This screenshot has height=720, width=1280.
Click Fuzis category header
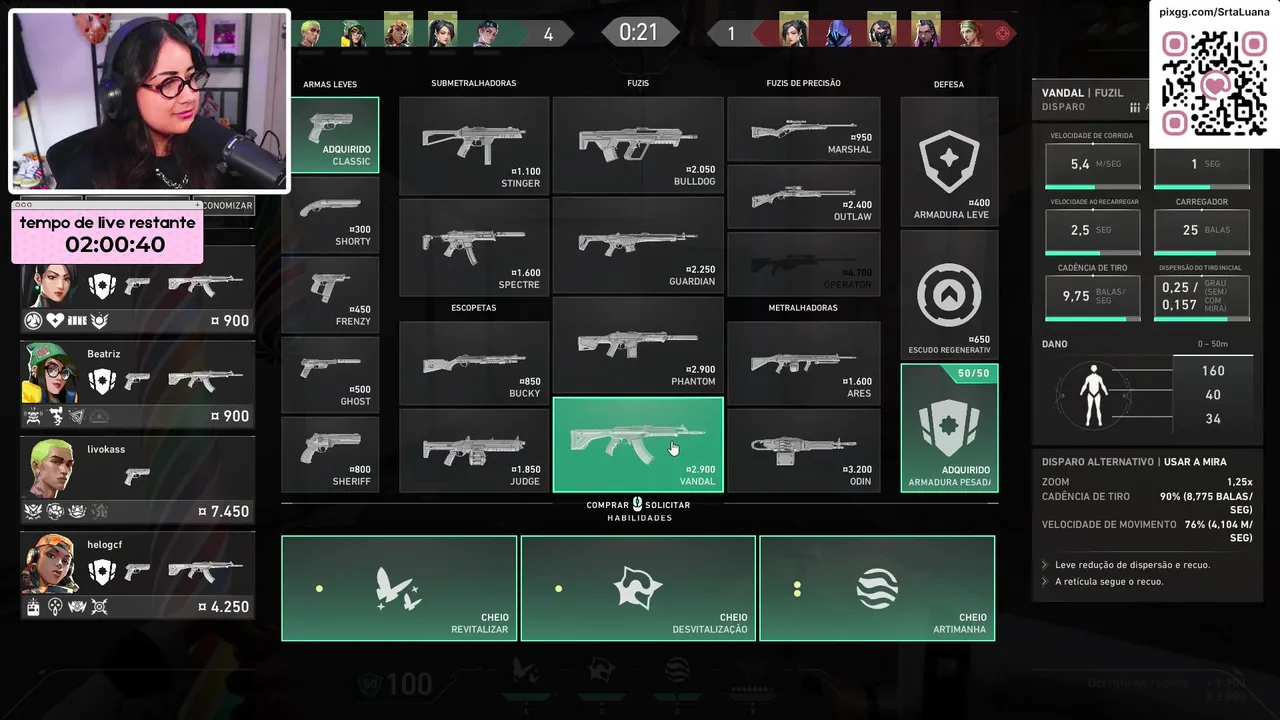click(638, 83)
